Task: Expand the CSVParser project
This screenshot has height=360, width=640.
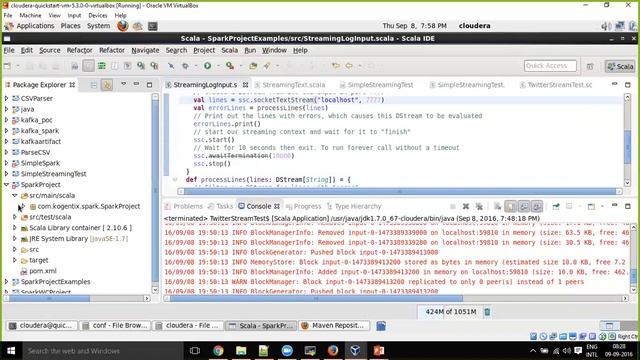Action: [6, 98]
